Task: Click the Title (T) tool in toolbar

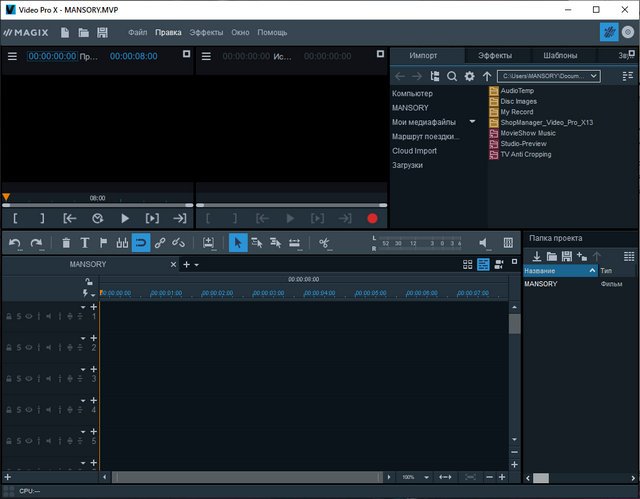Action: (x=84, y=242)
